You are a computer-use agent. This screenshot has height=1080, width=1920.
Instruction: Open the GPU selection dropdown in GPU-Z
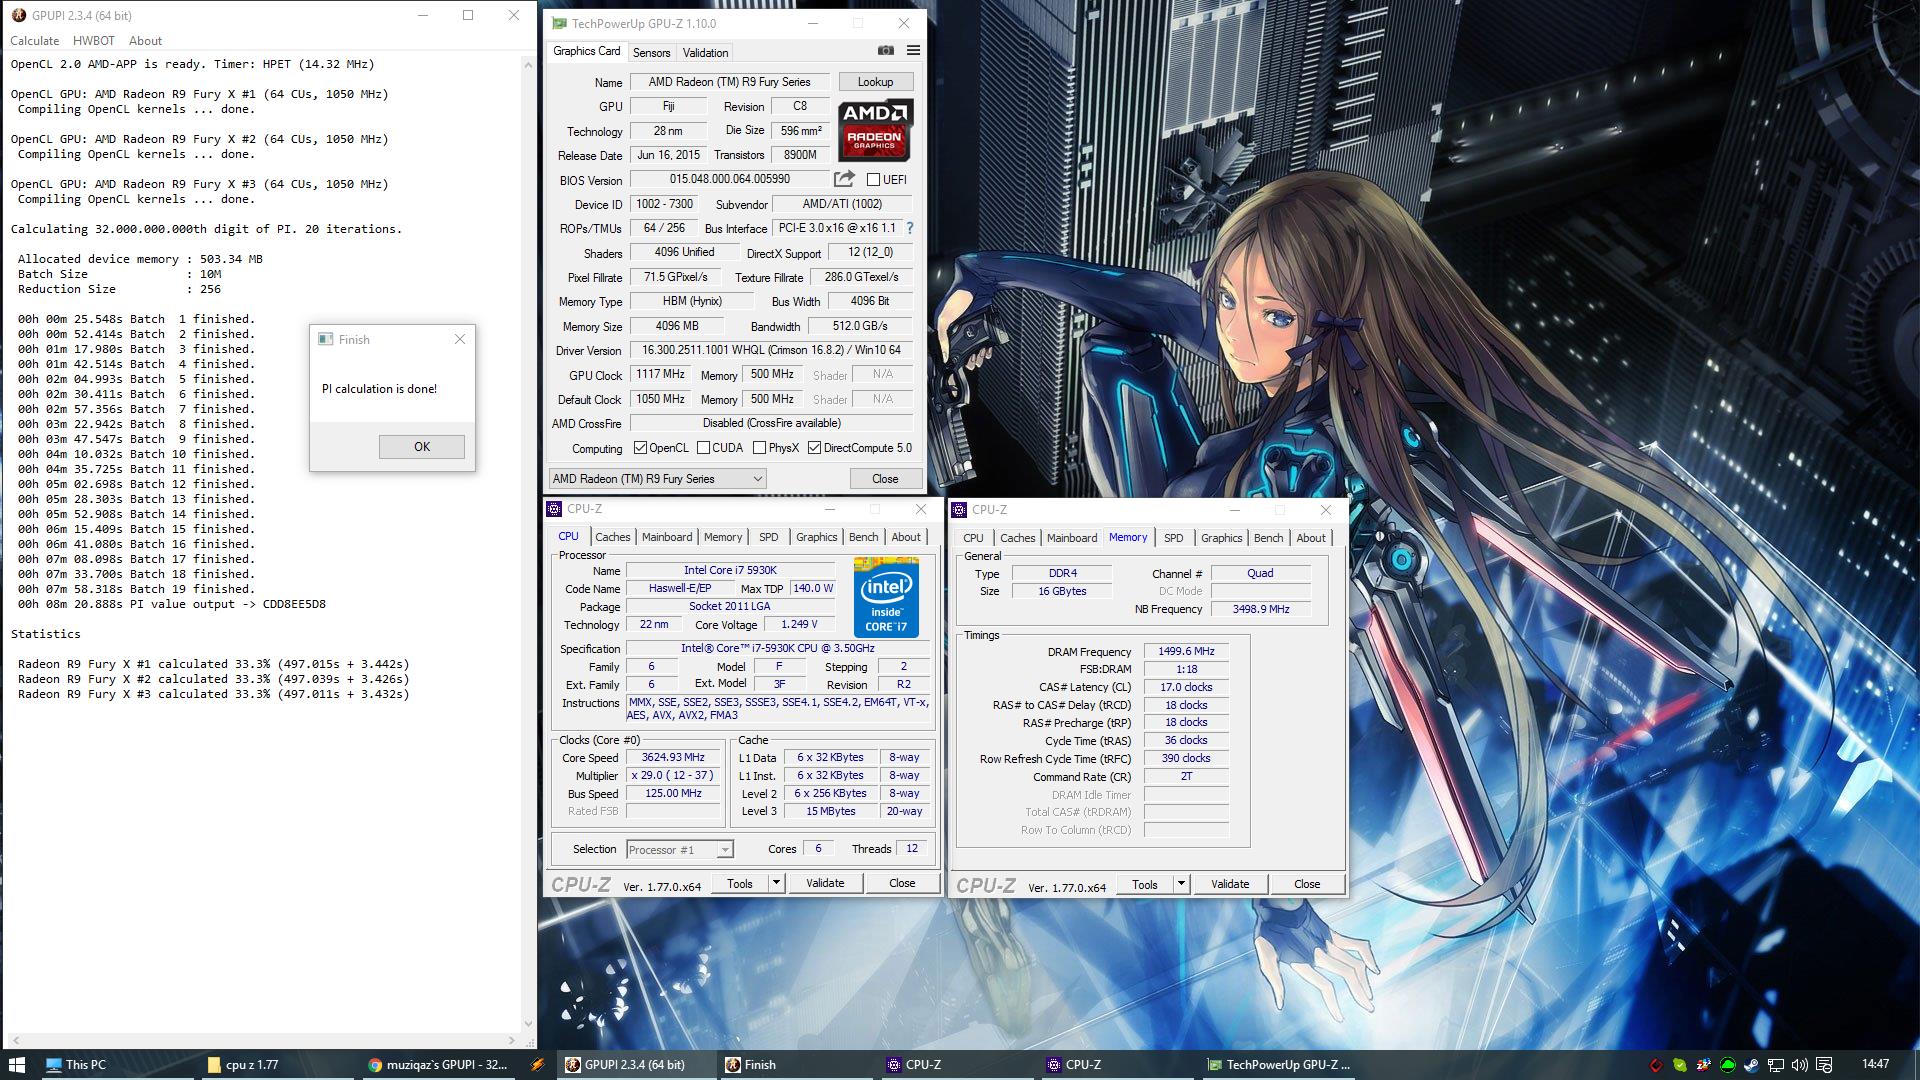point(657,479)
